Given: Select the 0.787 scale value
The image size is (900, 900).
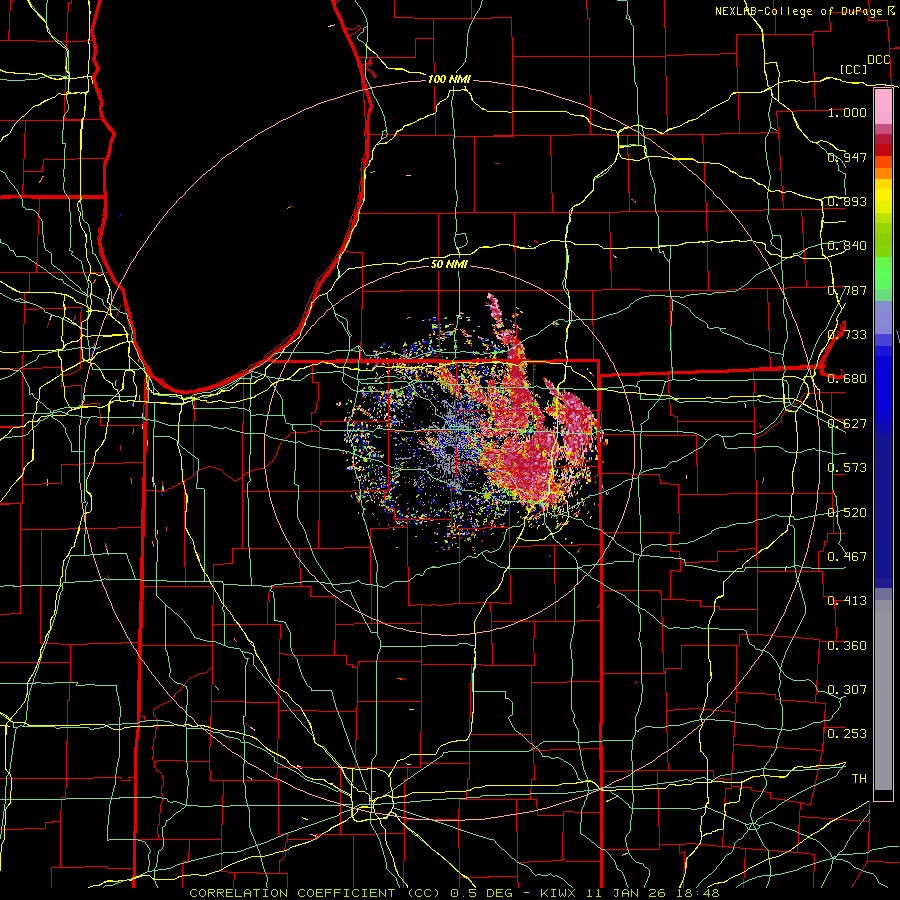Looking at the screenshot, I should [x=847, y=290].
